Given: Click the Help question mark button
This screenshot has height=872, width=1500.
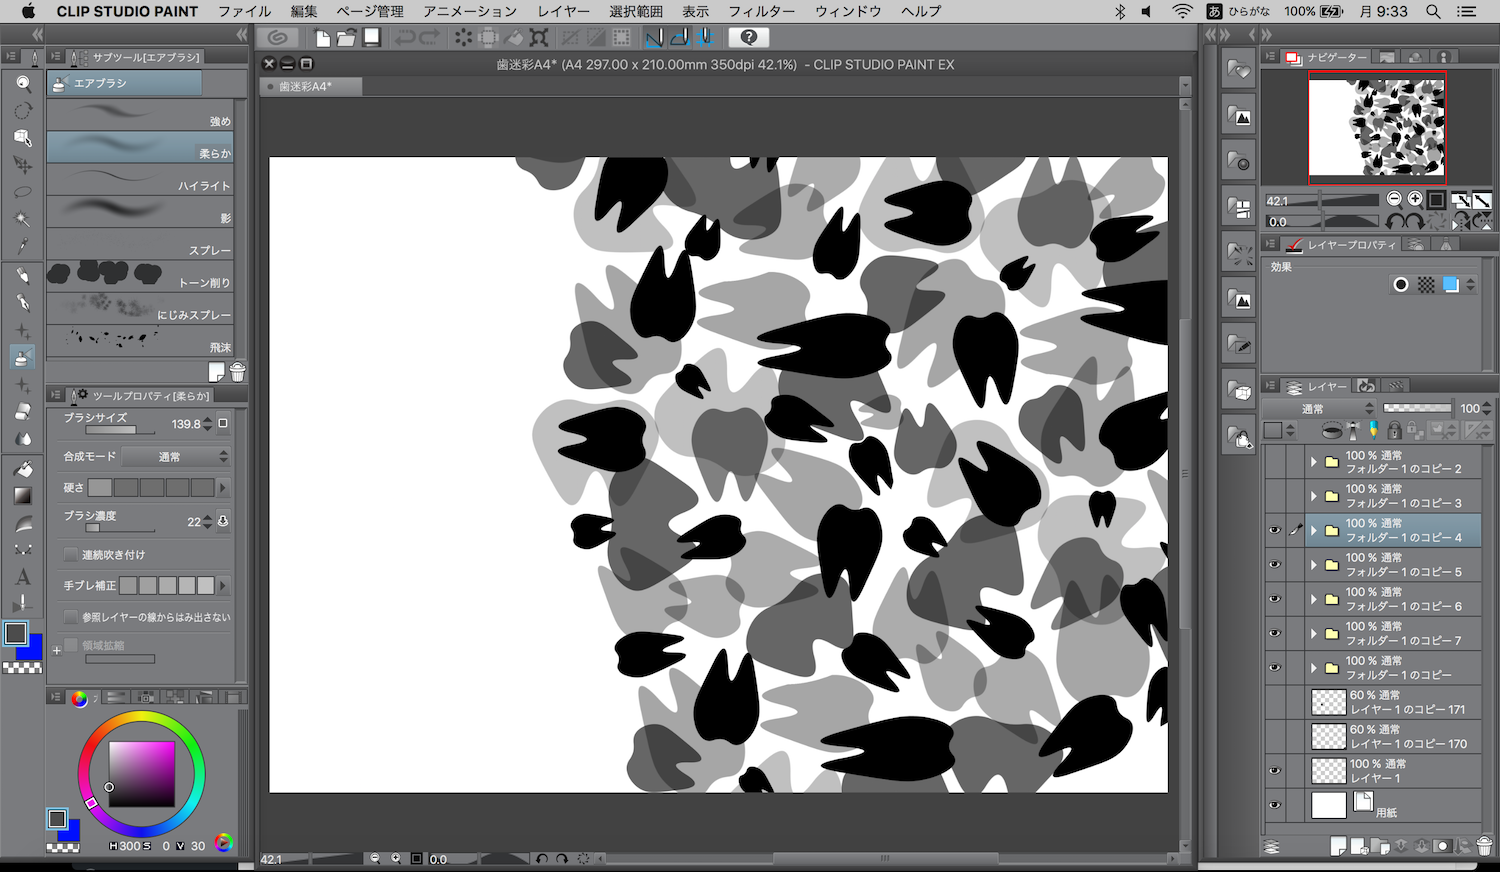Looking at the screenshot, I should coord(749,38).
